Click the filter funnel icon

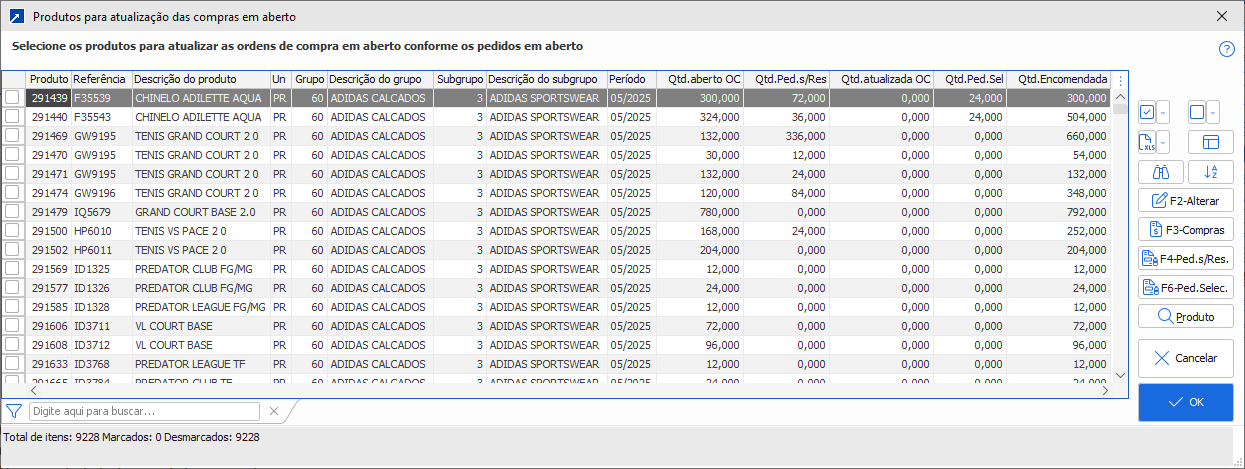pyautogui.click(x=14, y=410)
